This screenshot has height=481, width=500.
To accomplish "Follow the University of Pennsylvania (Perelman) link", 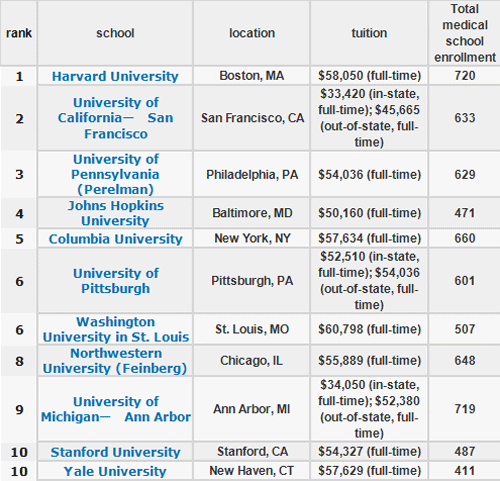I will tap(115, 174).
